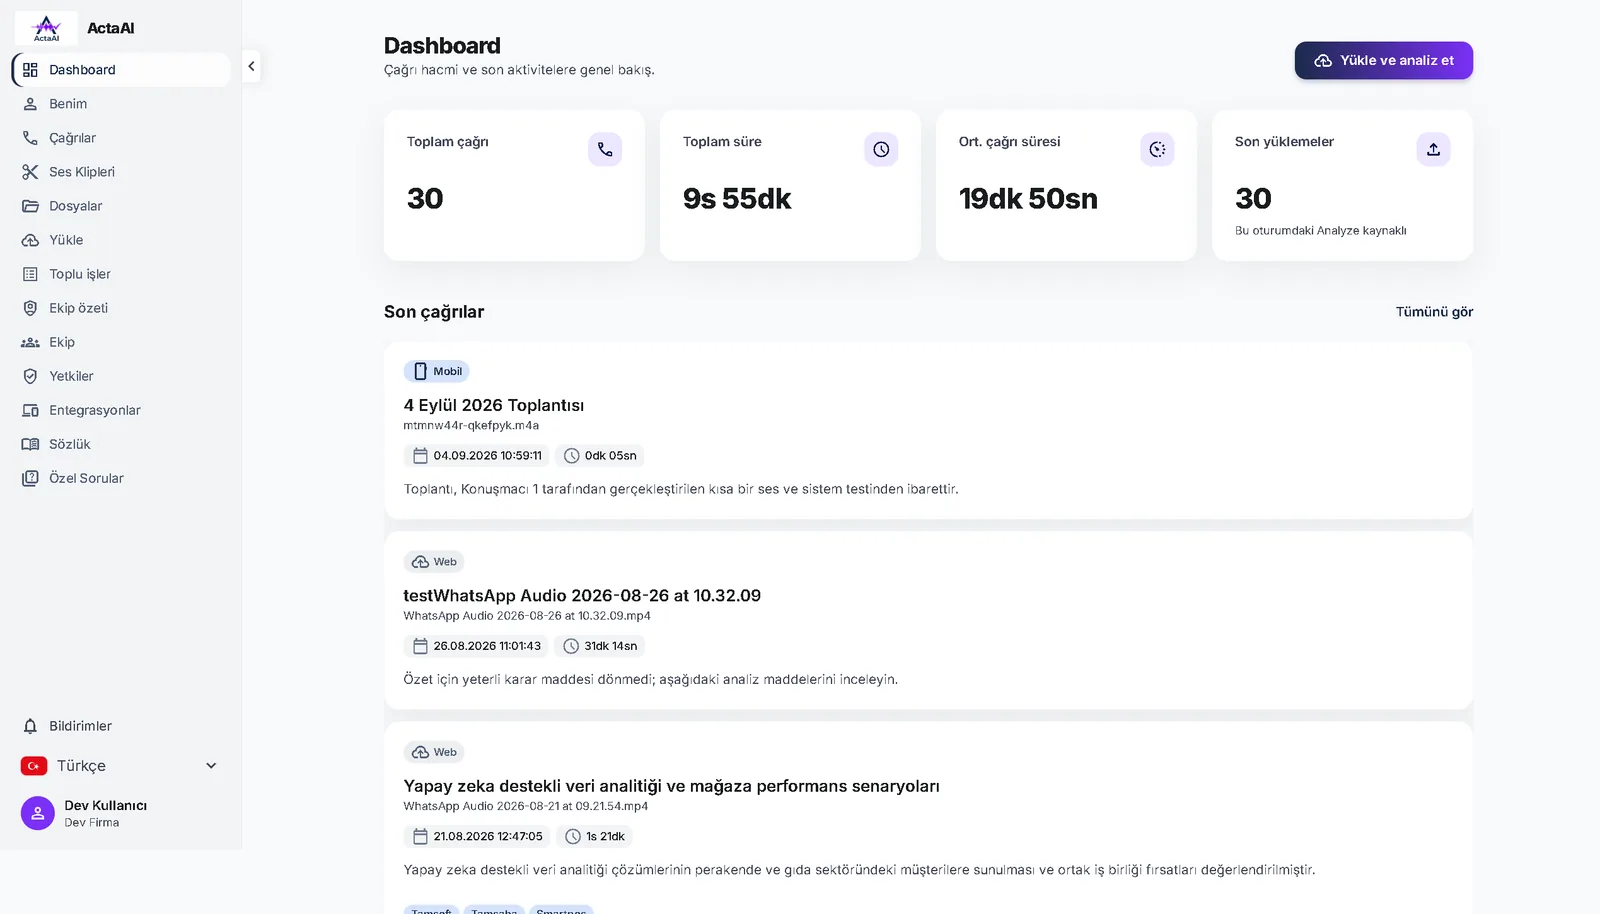
Task: Click the timer icon on Ort. çağrı süresi card
Action: tap(1157, 149)
